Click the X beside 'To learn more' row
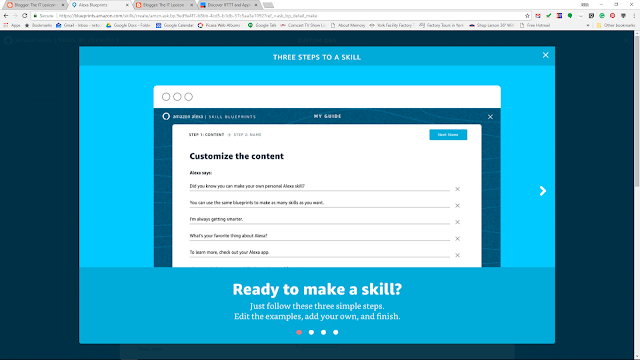640x360 pixels. (458, 255)
